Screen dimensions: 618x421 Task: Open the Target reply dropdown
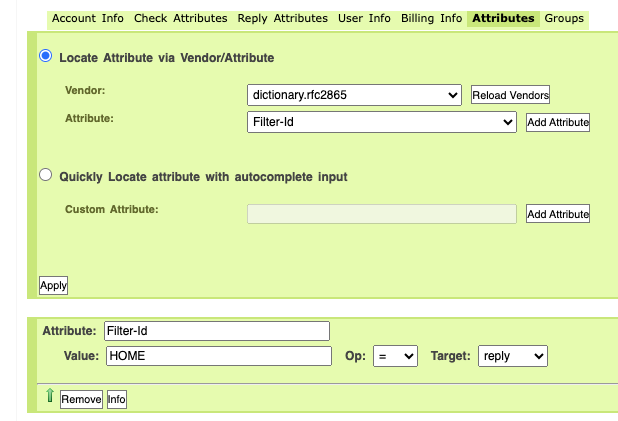coord(512,356)
